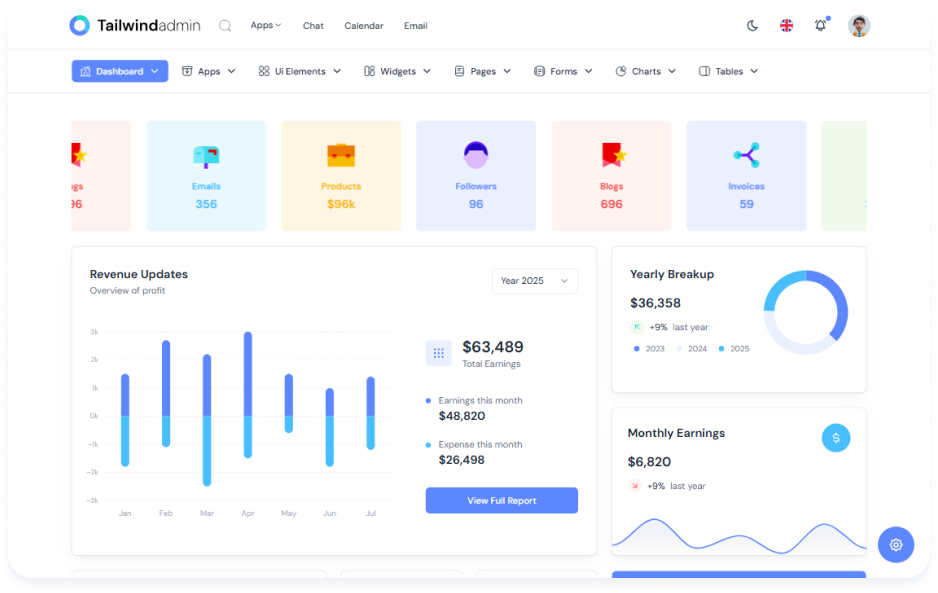Image resolution: width=938 pixels, height=593 pixels.
Task: Toggle the 2025 legend item
Action: (x=734, y=349)
